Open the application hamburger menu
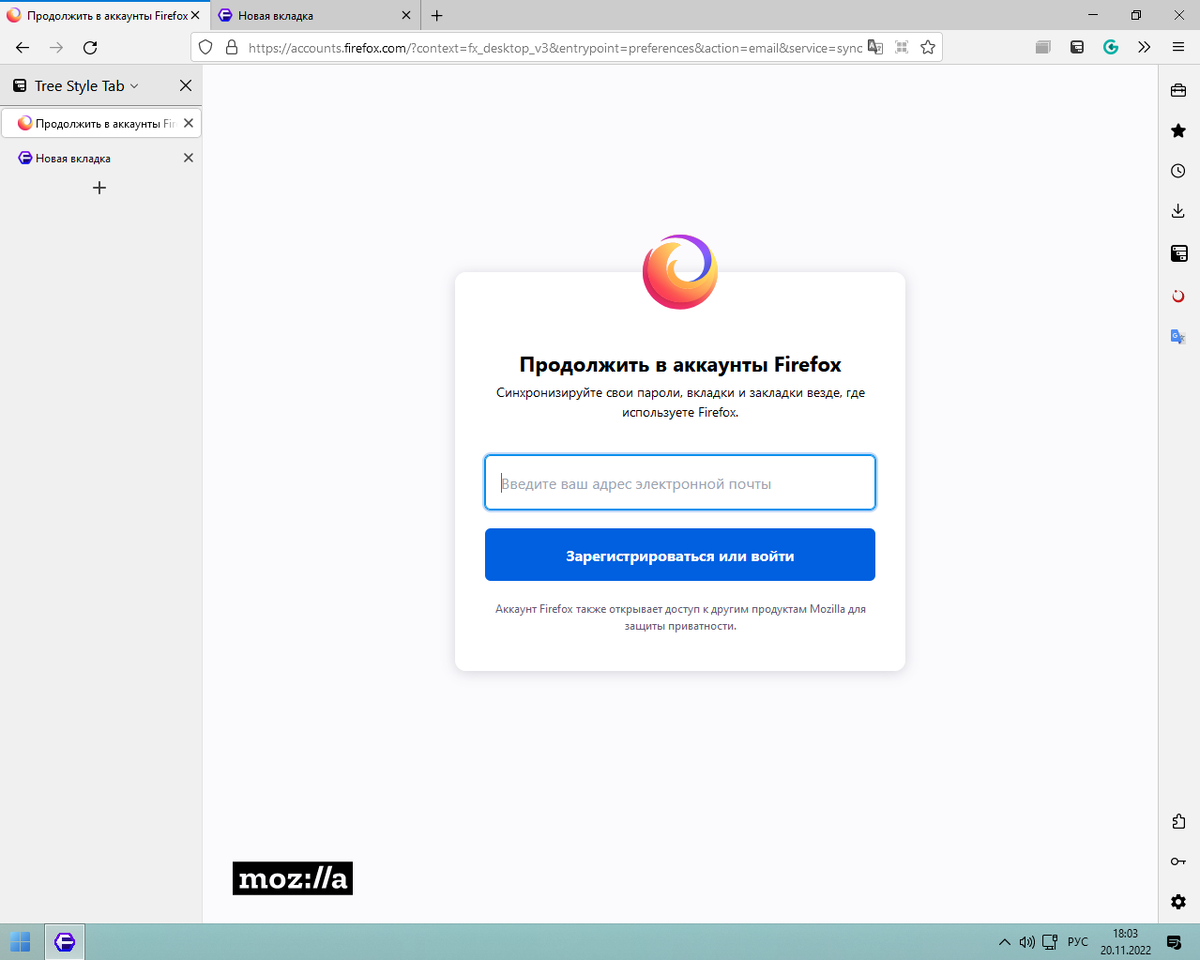This screenshot has height=960, width=1200. click(1176, 47)
